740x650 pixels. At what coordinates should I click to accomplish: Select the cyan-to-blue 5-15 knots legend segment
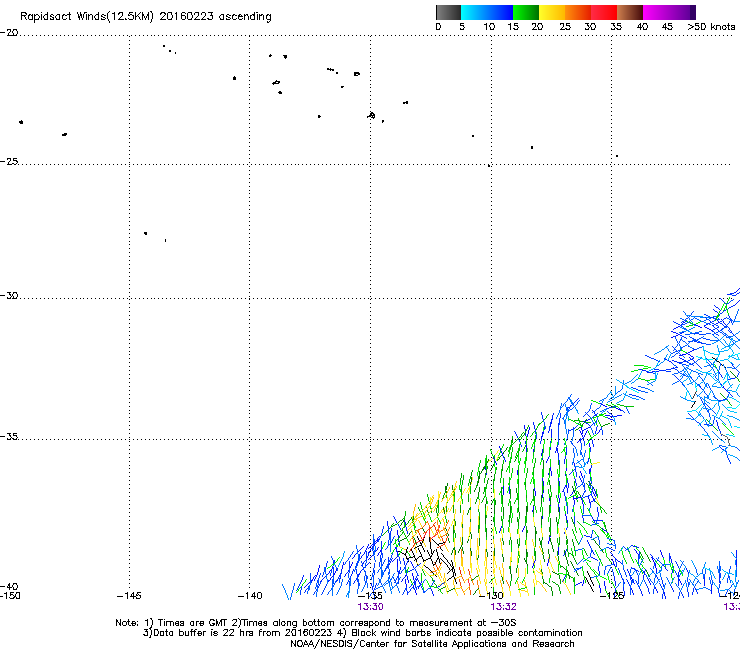click(487, 12)
